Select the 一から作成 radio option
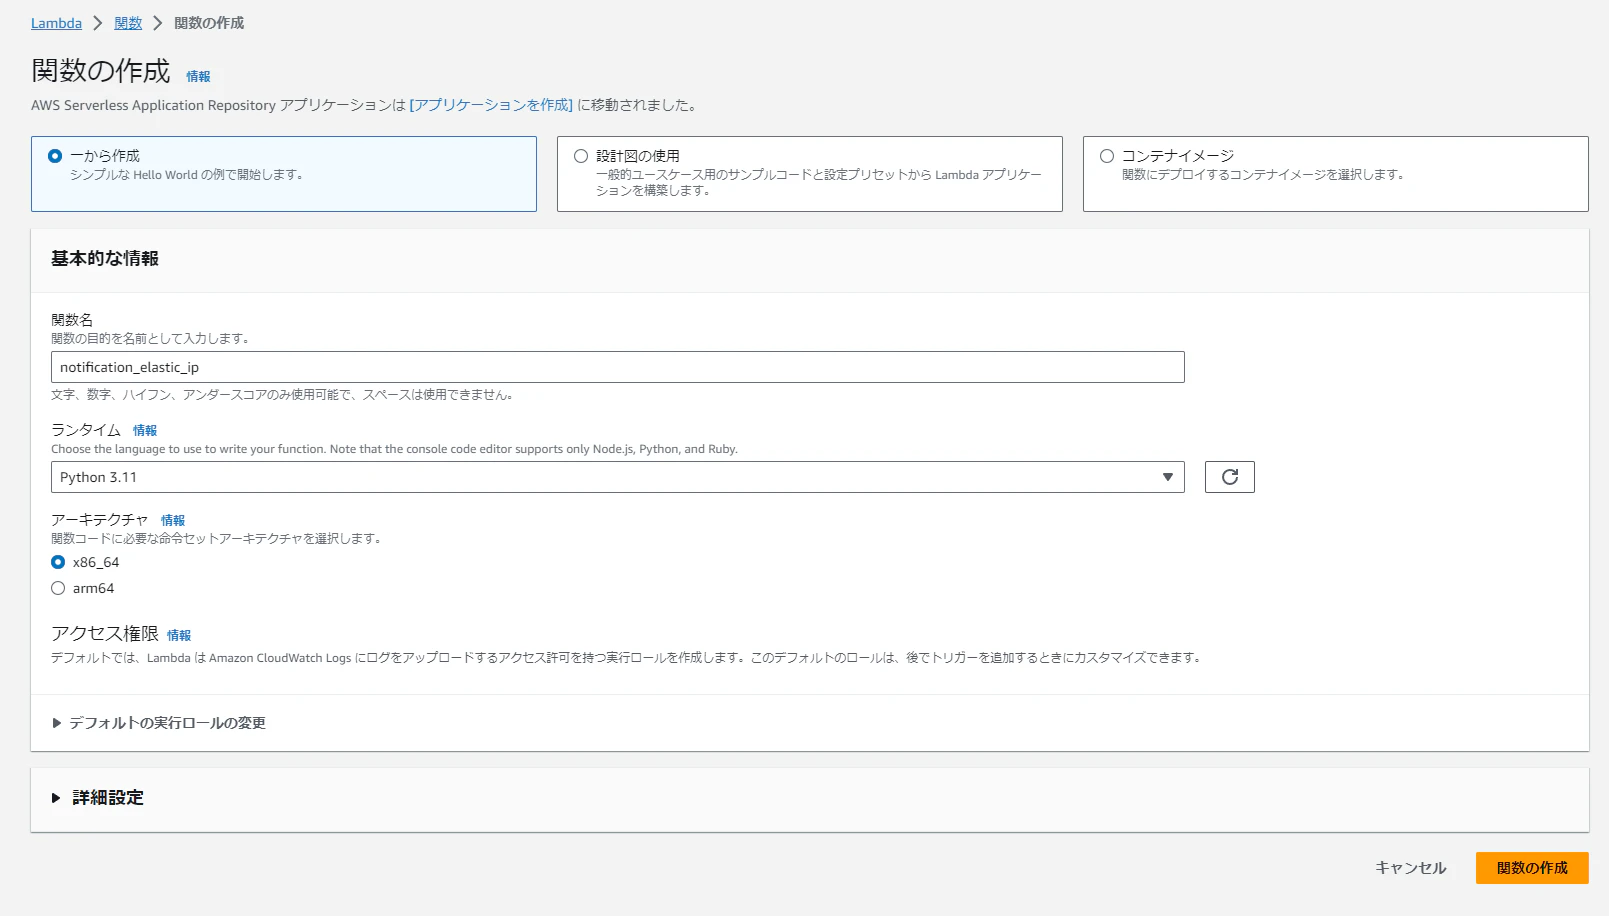The image size is (1609, 916). [x=55, y=156]
